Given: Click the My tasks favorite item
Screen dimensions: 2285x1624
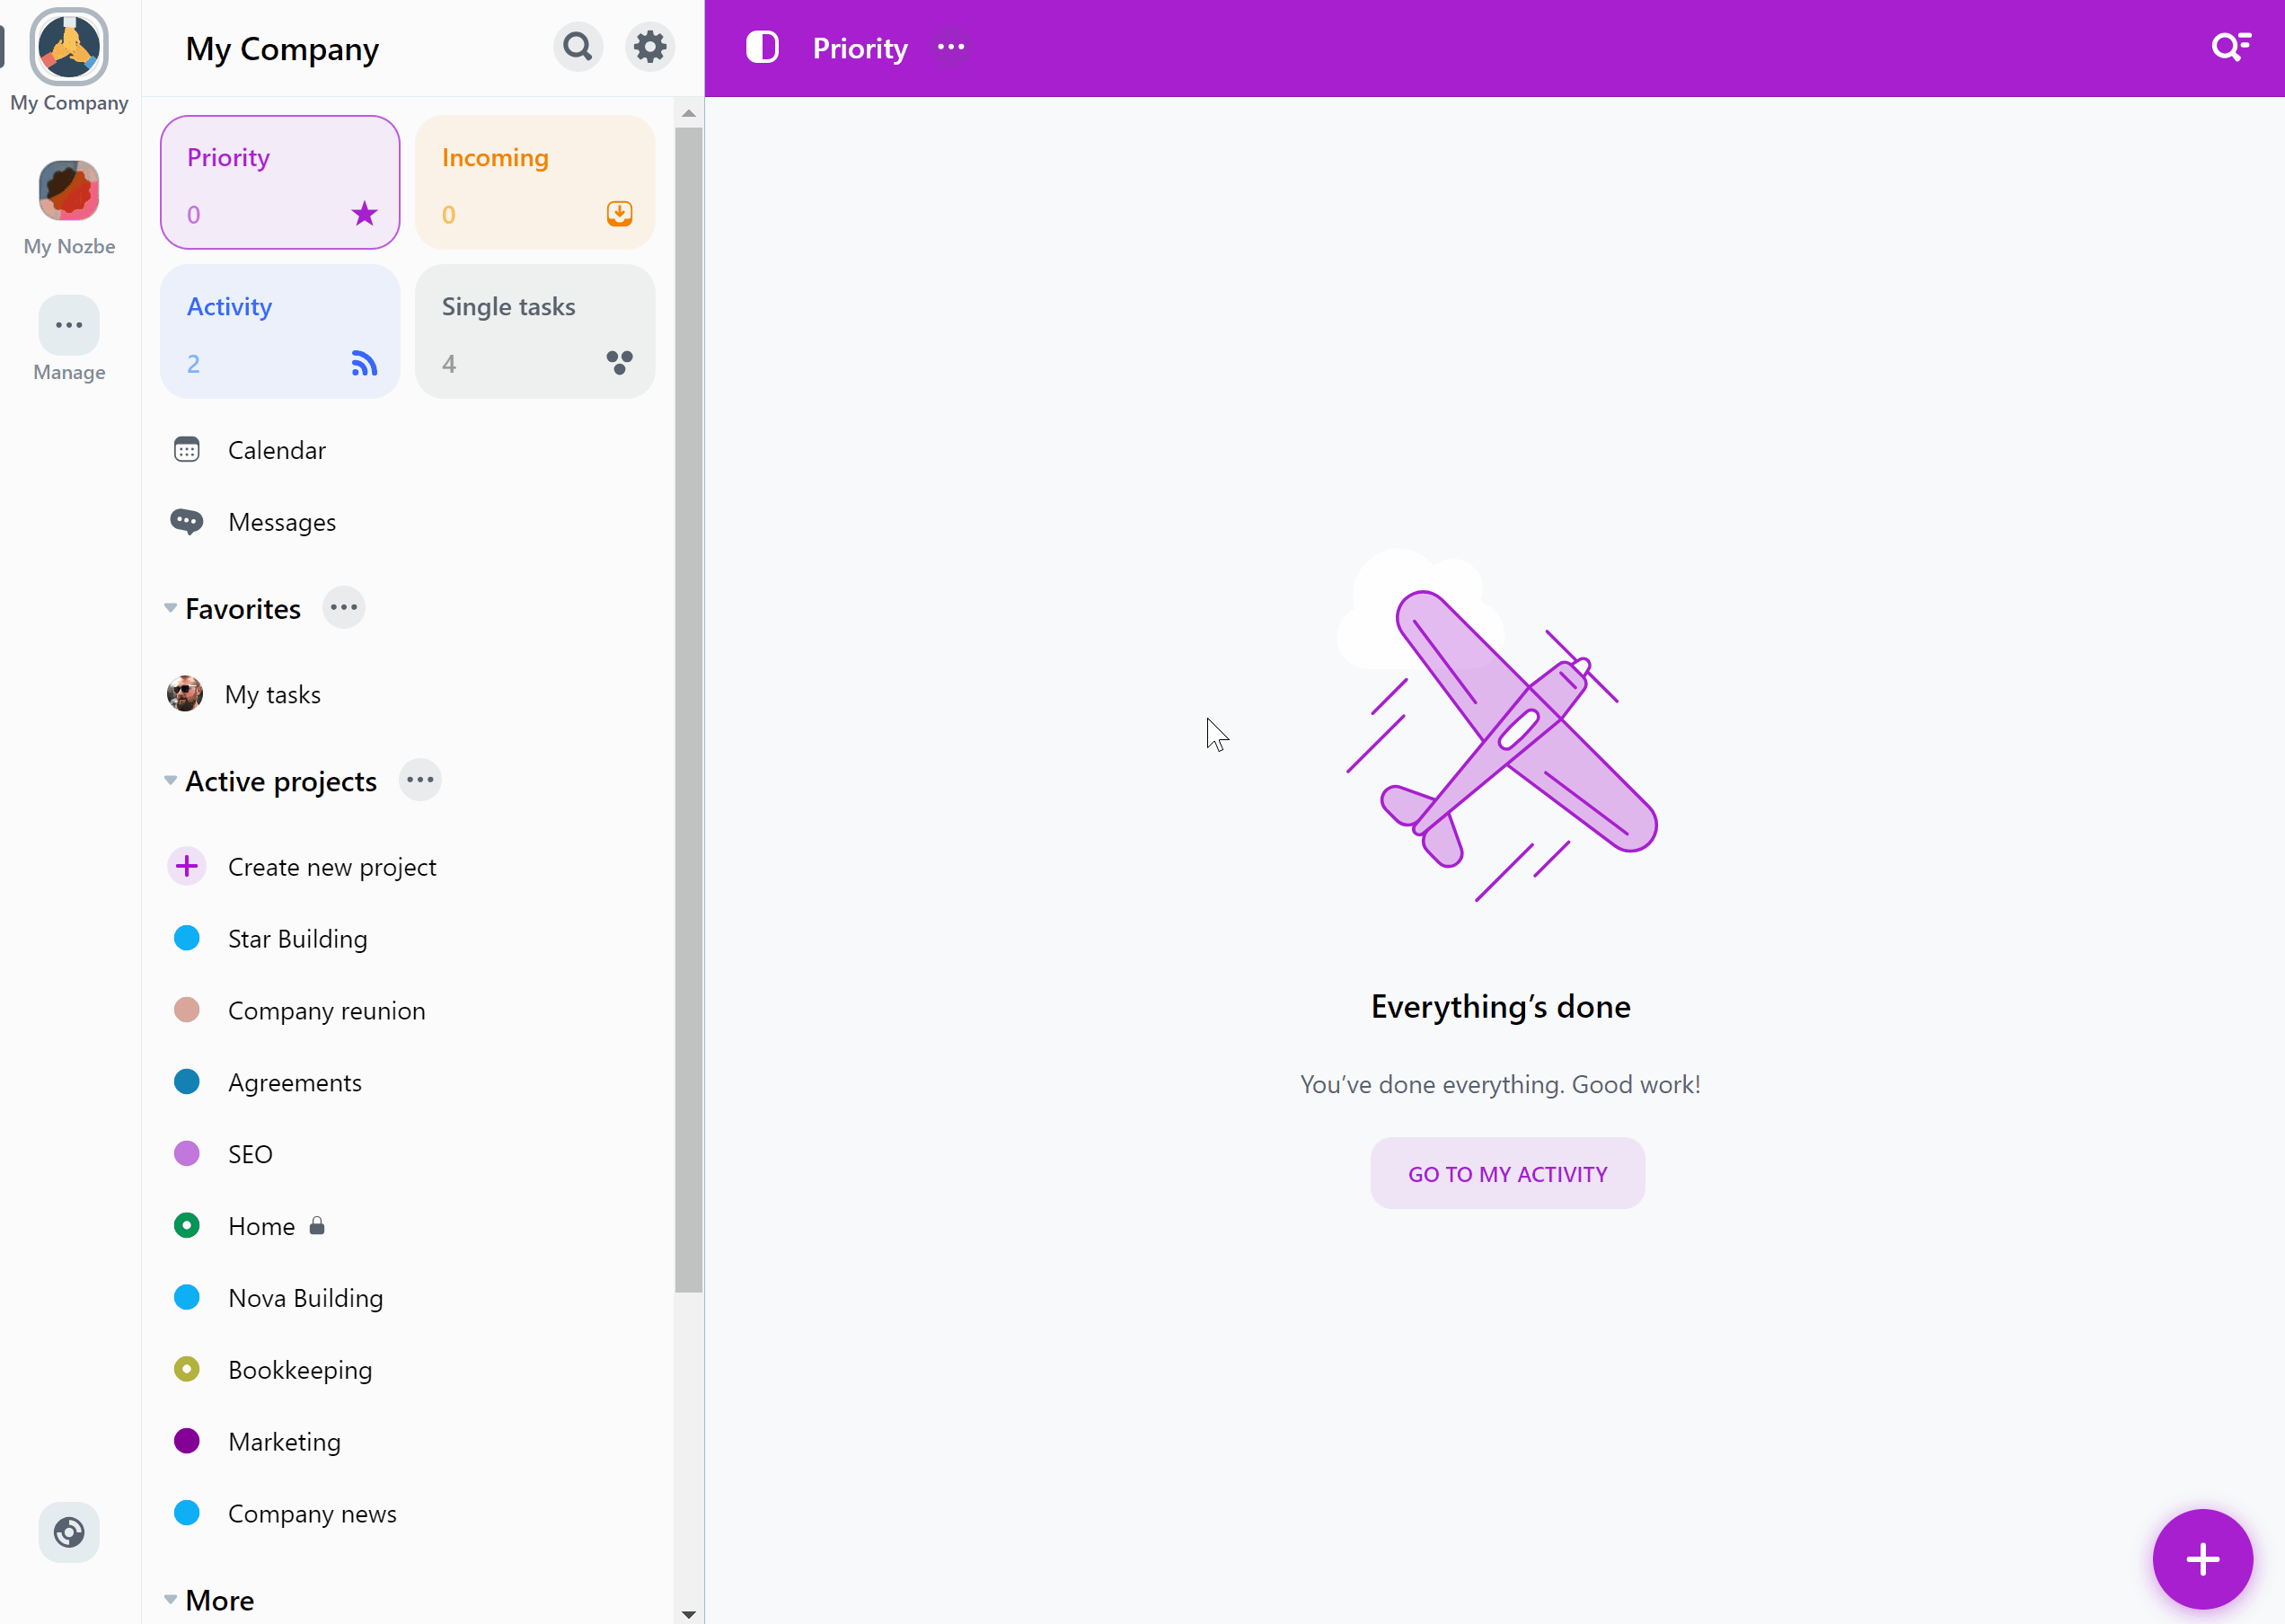Looking at the screenshot, I should pyautogui.click(x=274, y=694).
